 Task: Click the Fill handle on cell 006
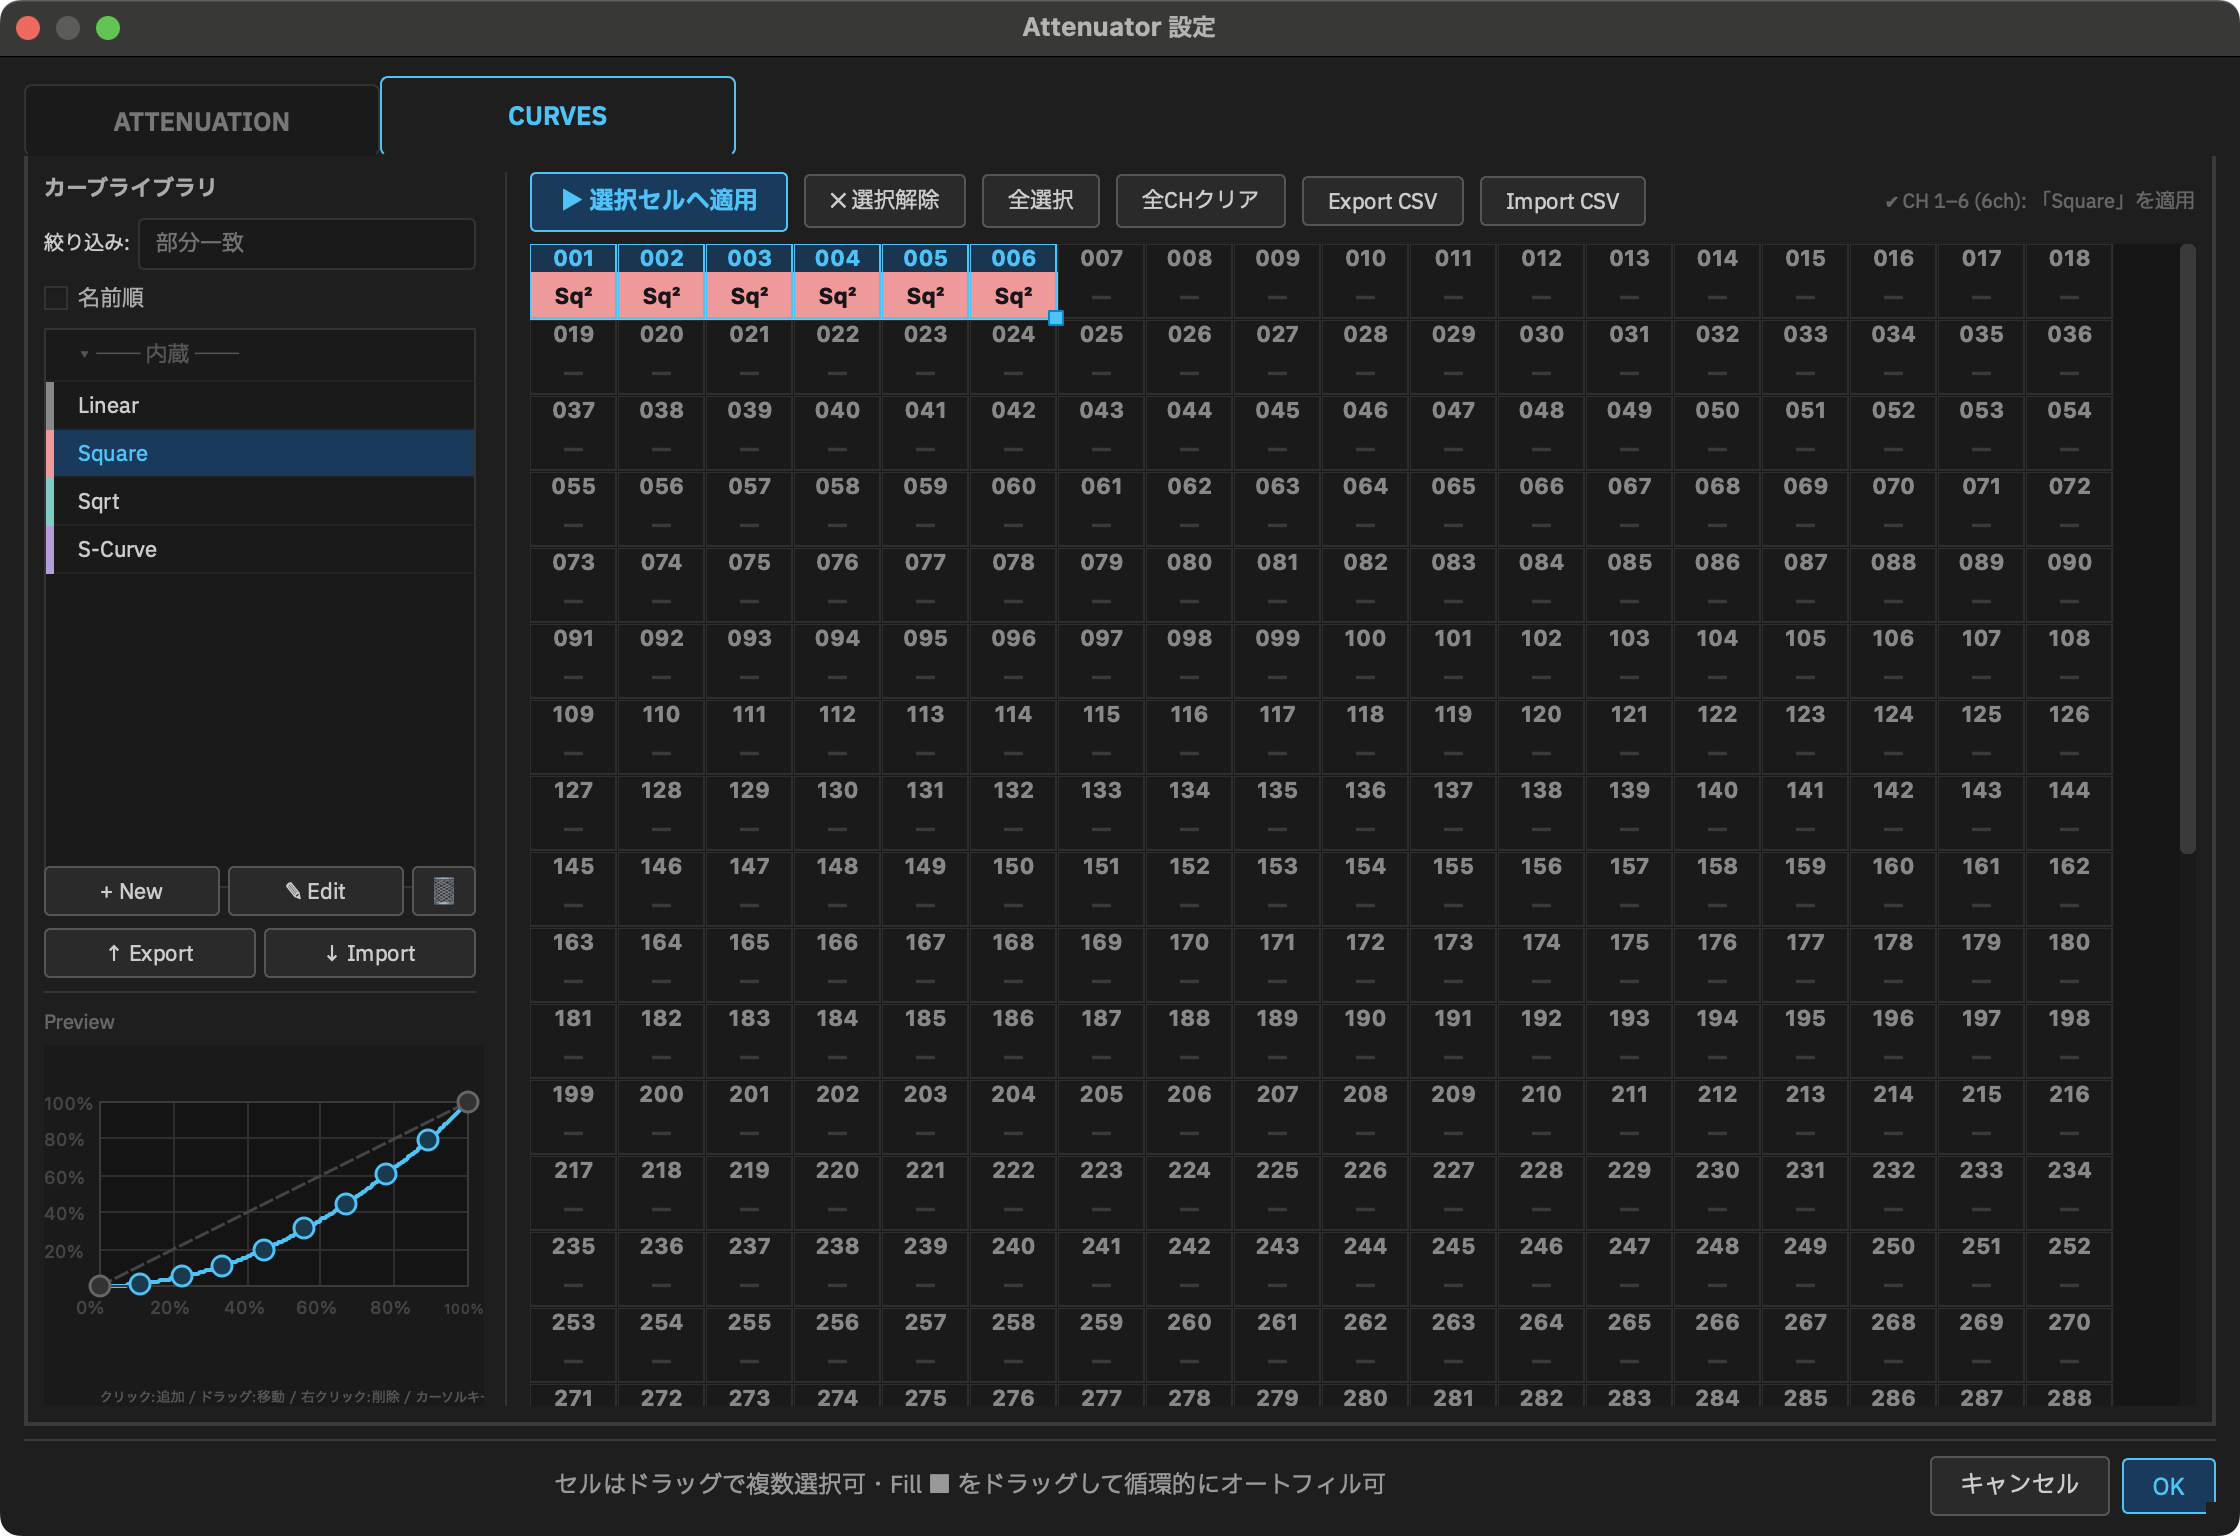[x=1056, y=318]
